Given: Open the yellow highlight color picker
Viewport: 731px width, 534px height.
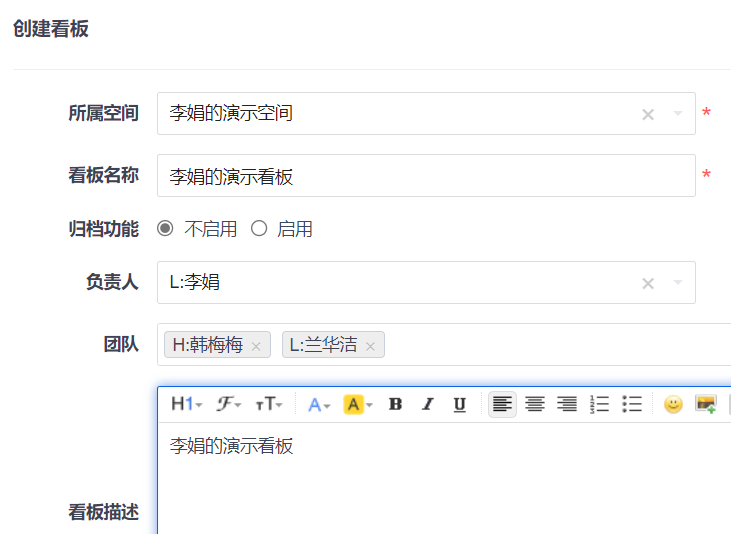Looking at the screenshot, I should click(x=358, y=404).
